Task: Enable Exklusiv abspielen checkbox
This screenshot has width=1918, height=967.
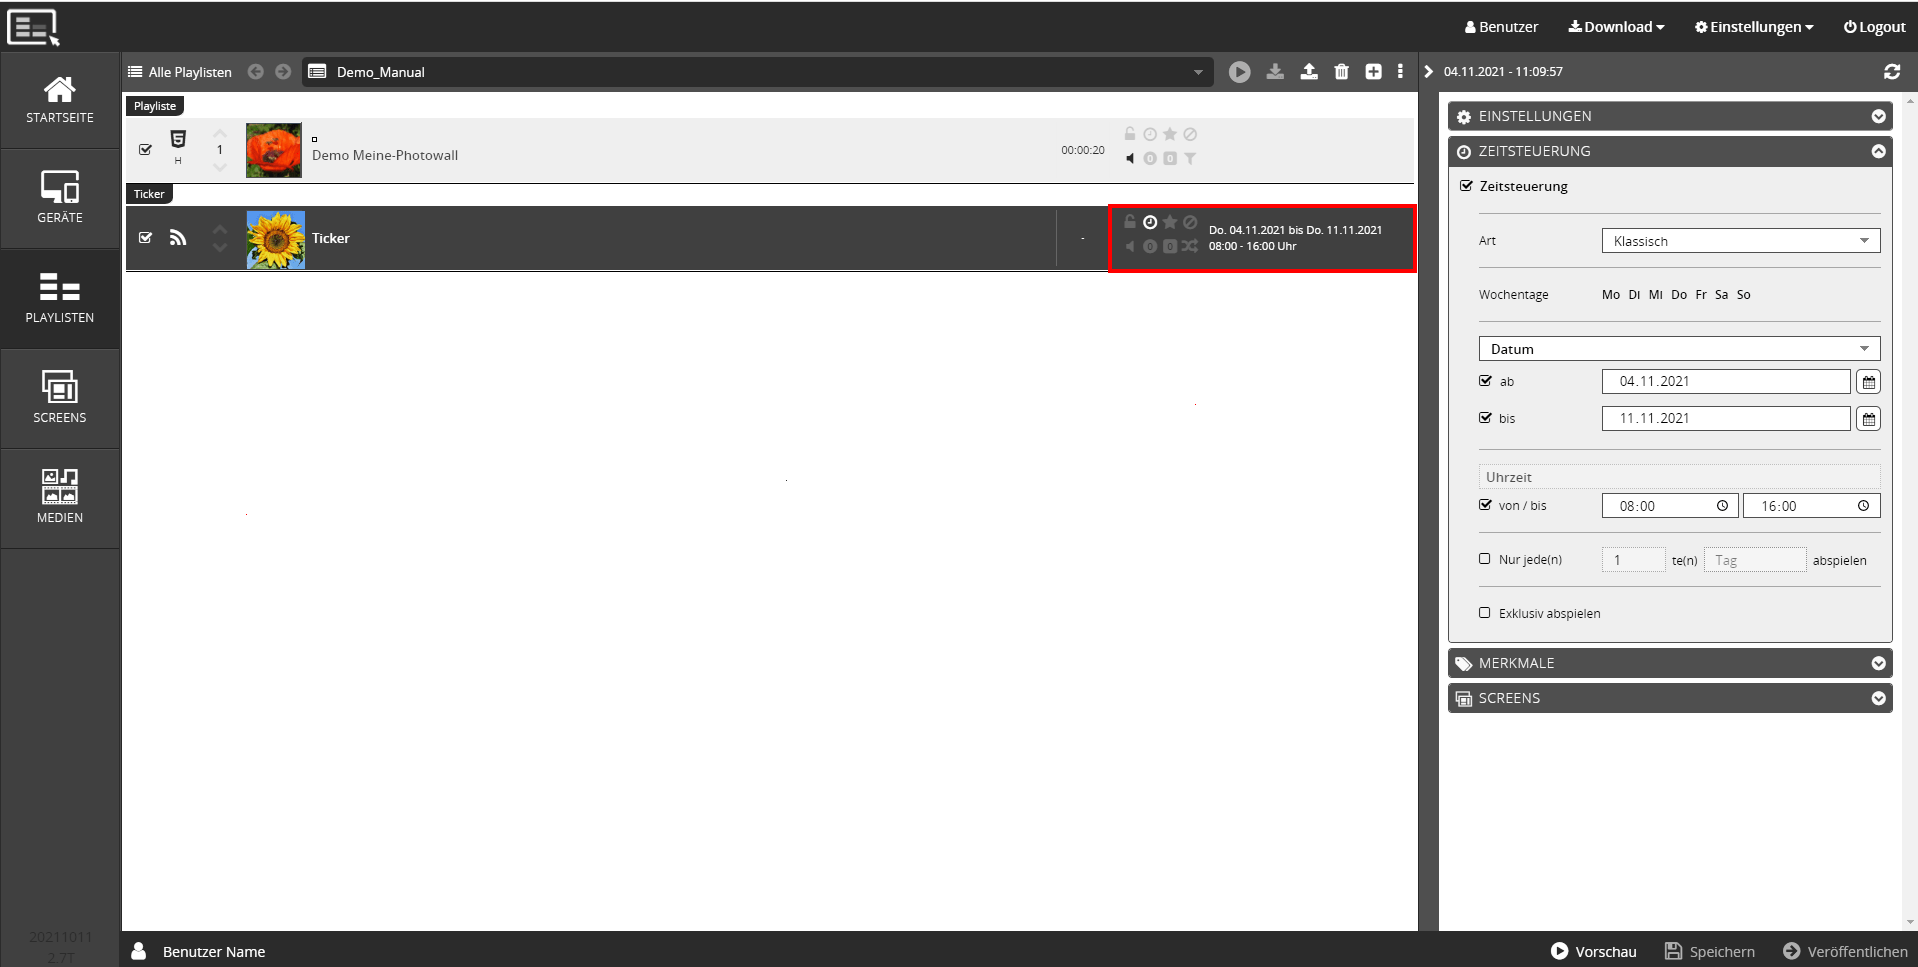Action: point(1485,613)
